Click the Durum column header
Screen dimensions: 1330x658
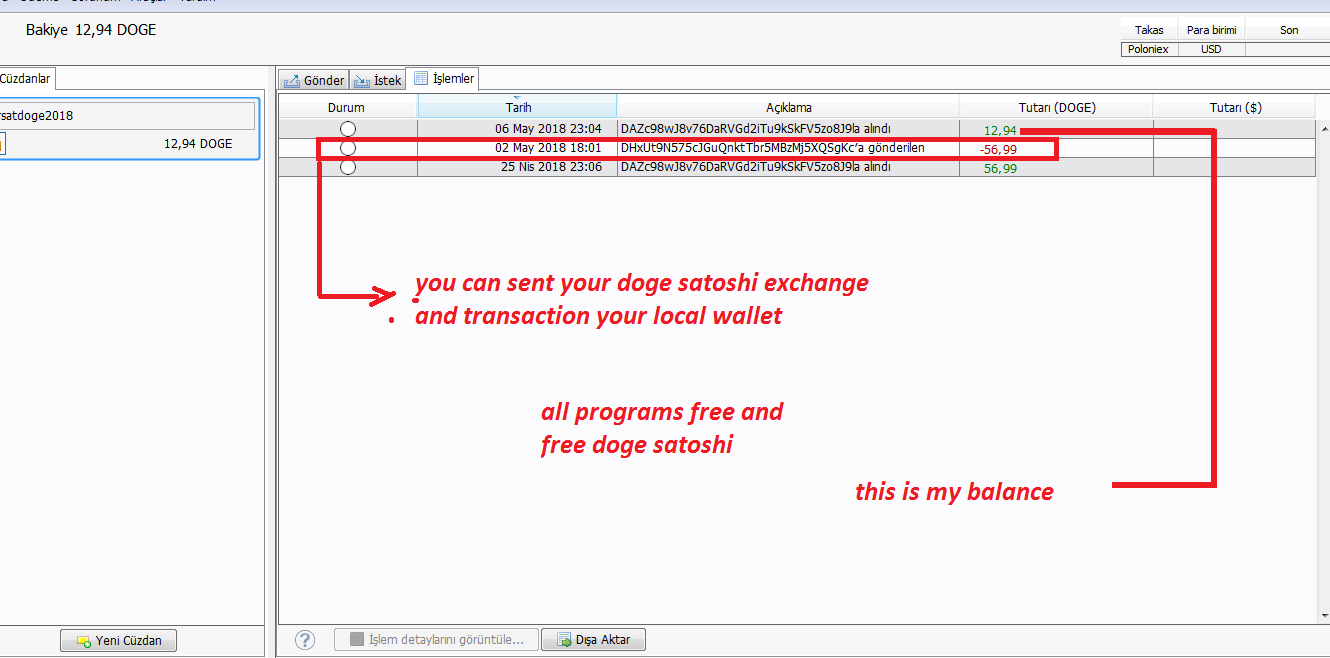point(347,107)
